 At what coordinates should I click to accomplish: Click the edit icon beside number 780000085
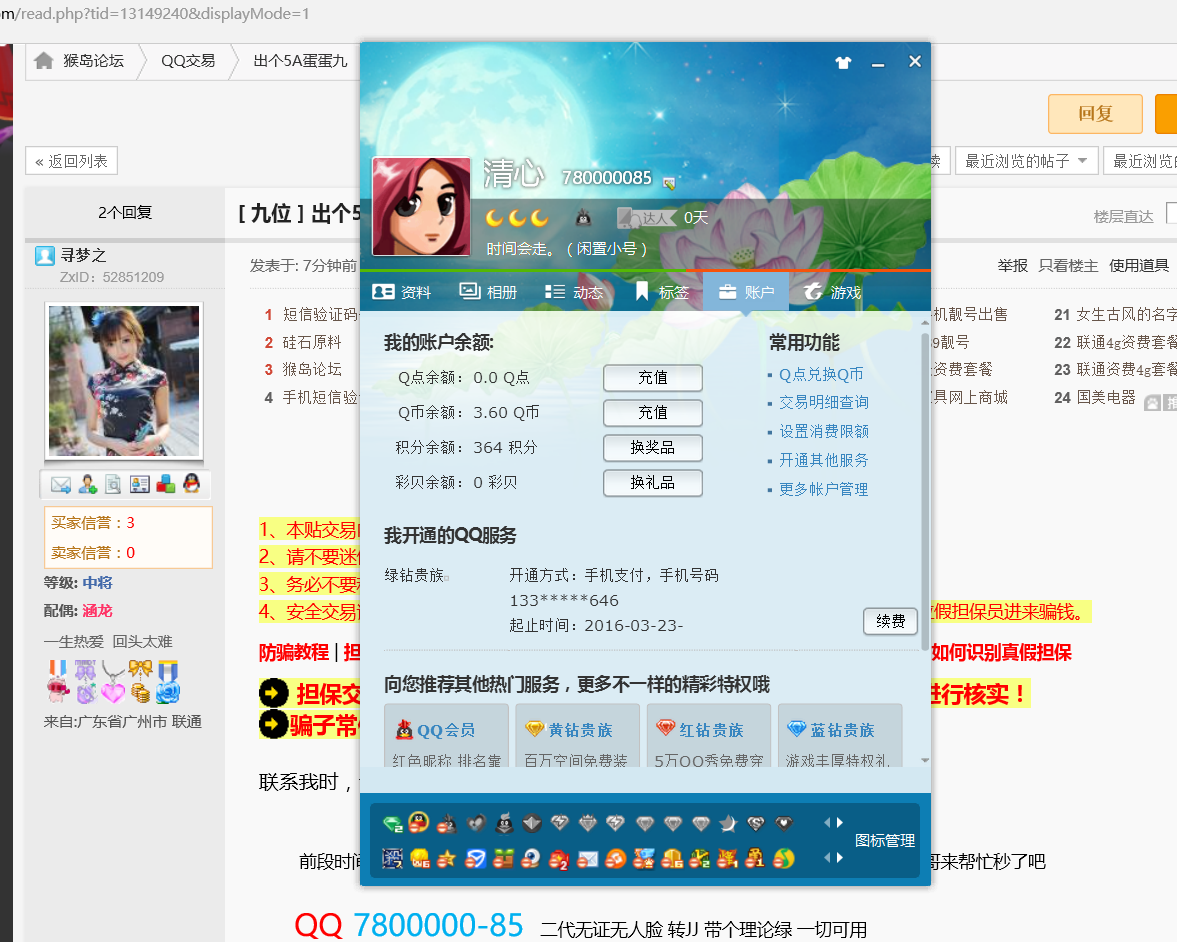click(x=669, y=182)
